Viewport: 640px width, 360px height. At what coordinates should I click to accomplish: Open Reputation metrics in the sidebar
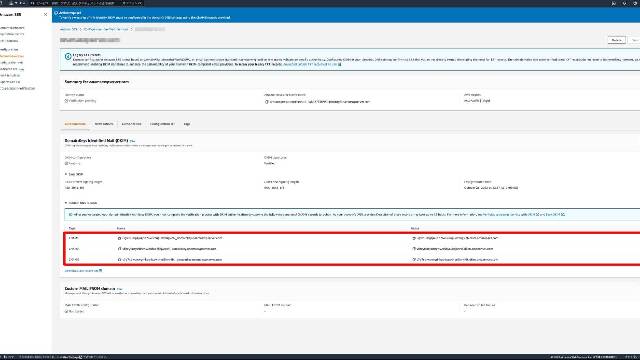tap(12, 34)
